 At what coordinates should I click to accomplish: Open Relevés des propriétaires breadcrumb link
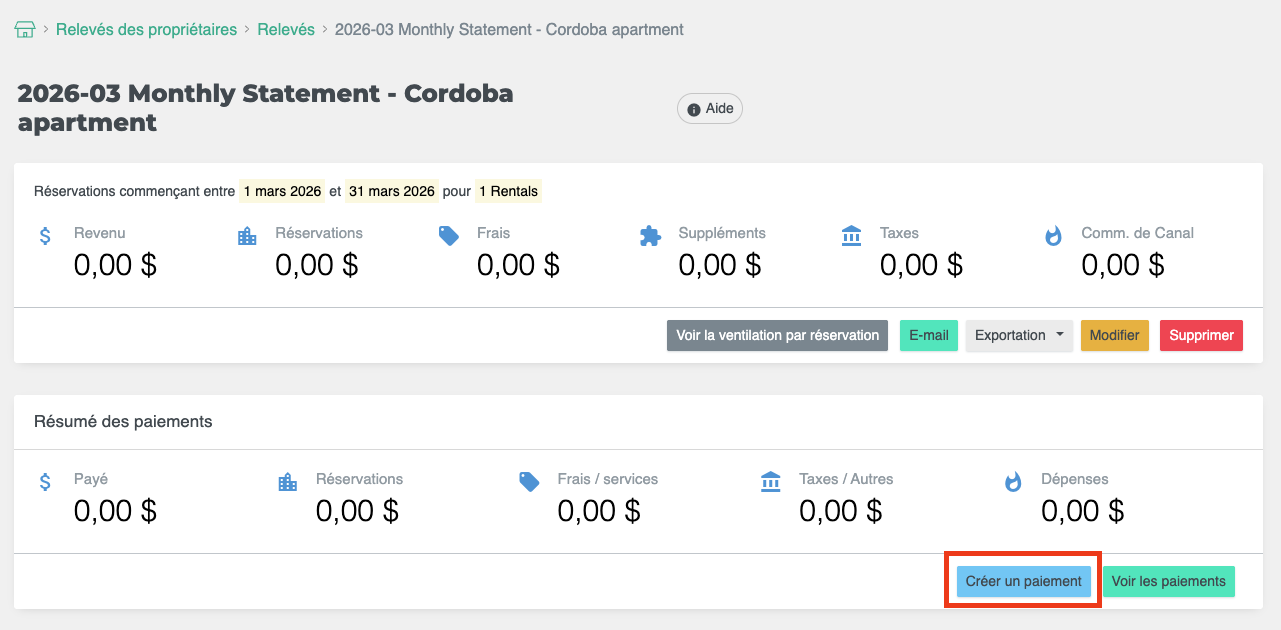pyautogui.click(x=146, y=30)
